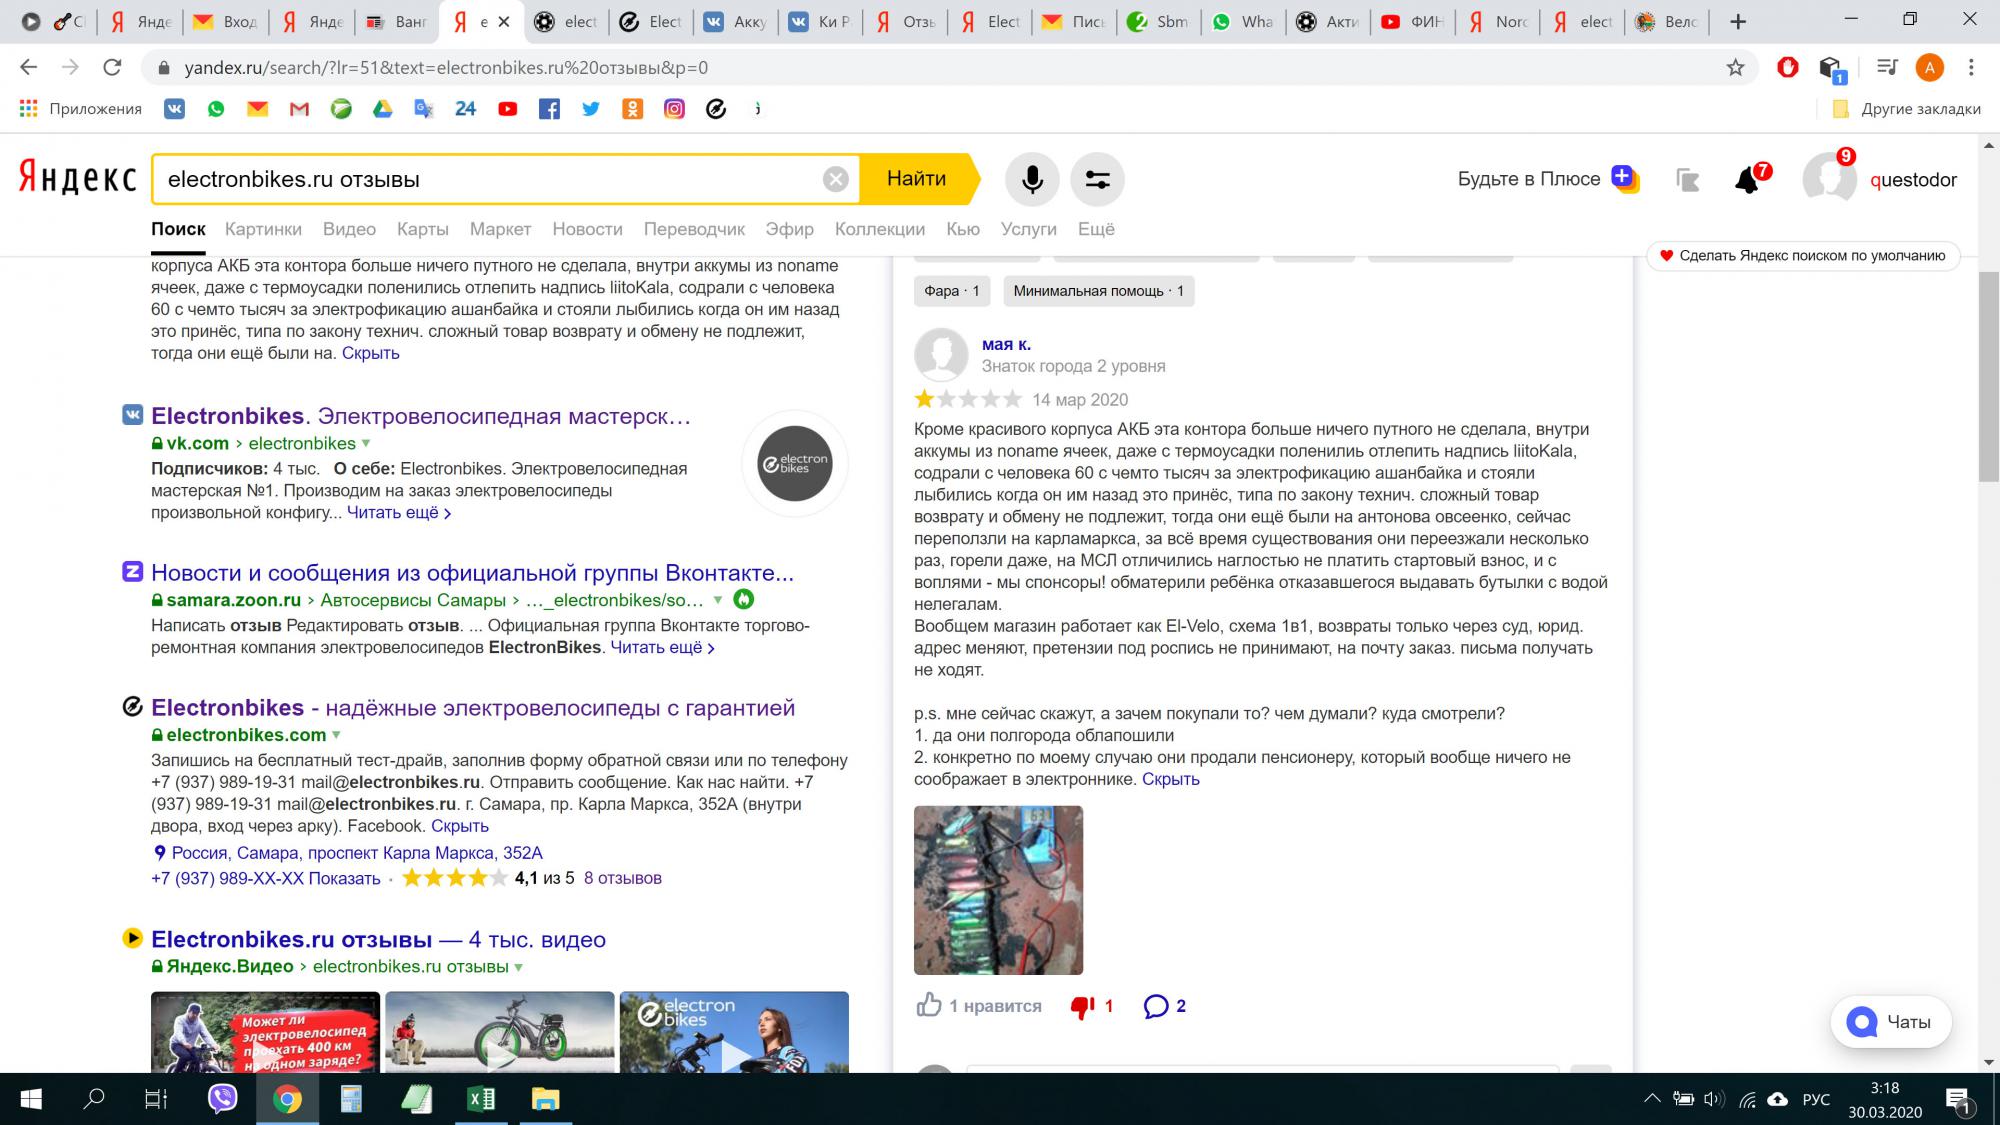Viewport: 2000px width, 1125px height.
Task: Expand dropdown arrow next to samara.zoon.ru result
Action: point(717,600)
